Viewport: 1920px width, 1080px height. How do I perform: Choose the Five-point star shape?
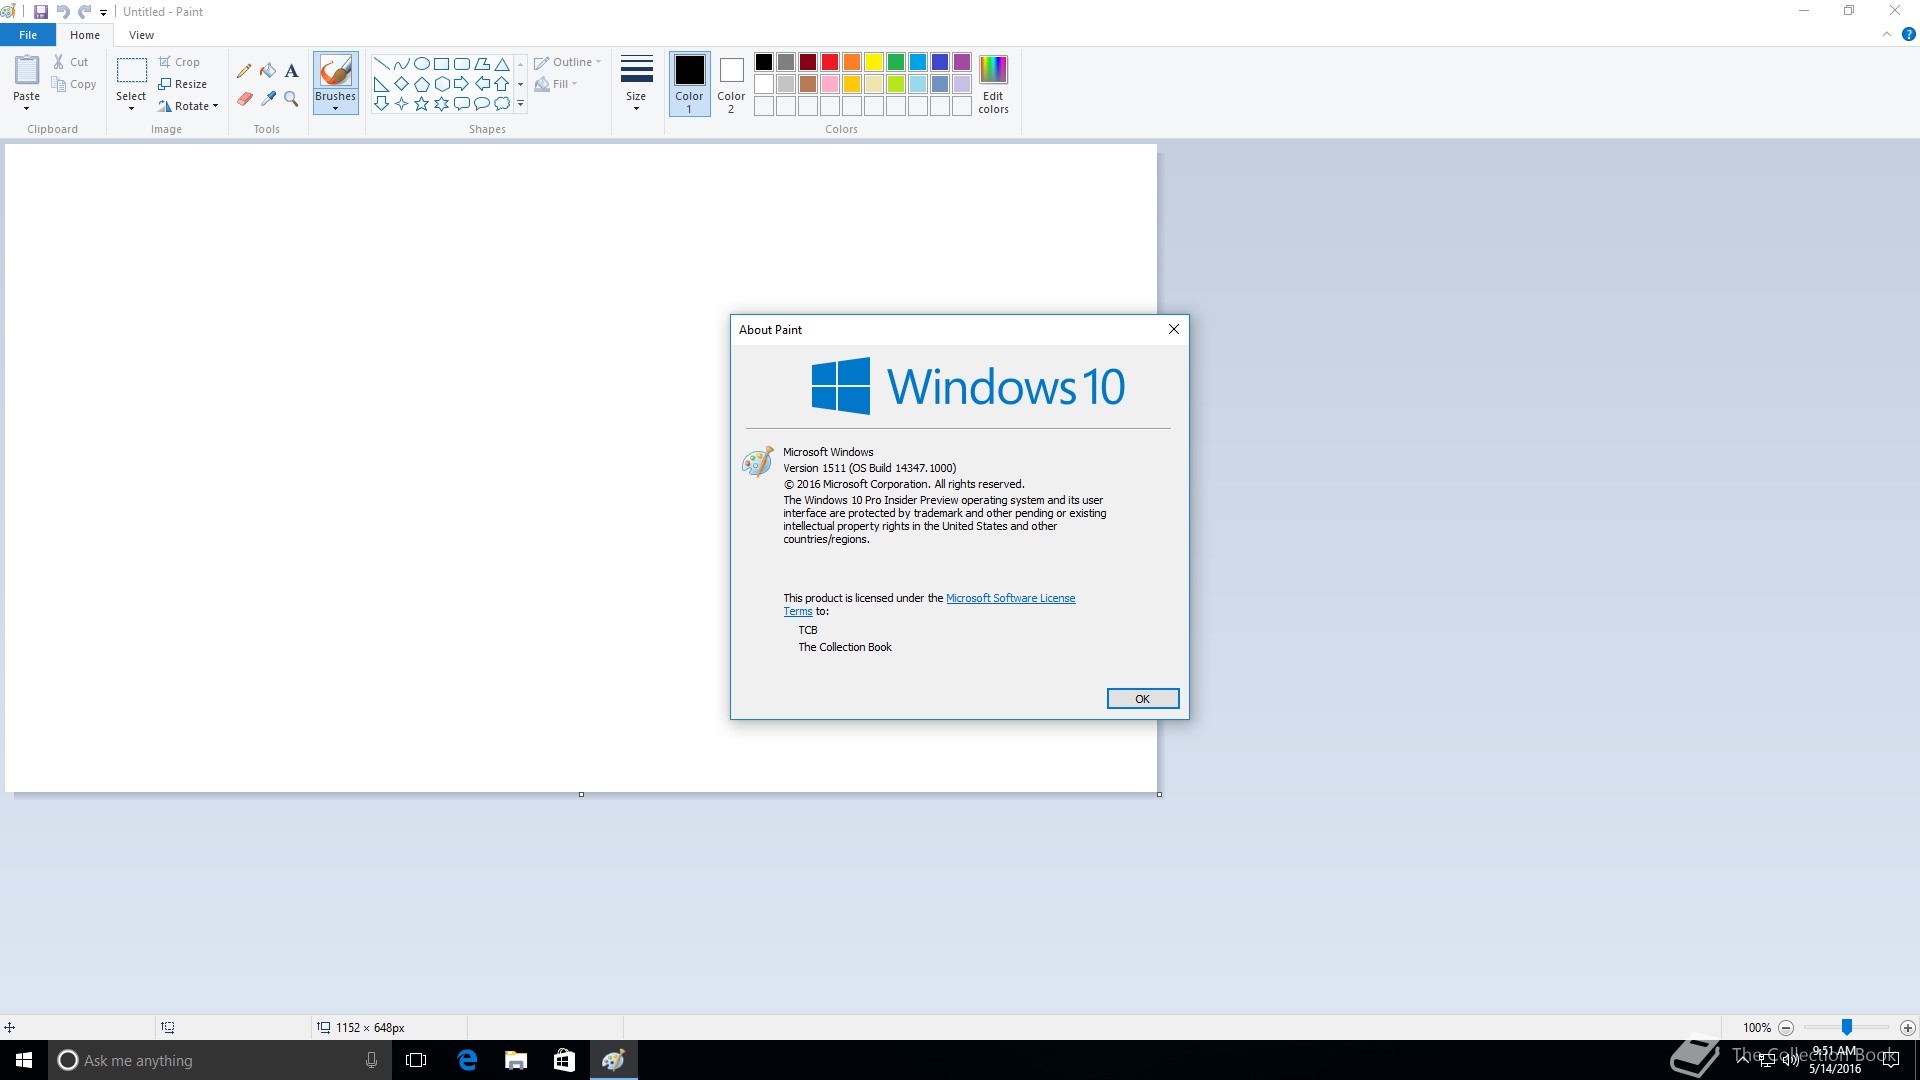pos(421,104)
